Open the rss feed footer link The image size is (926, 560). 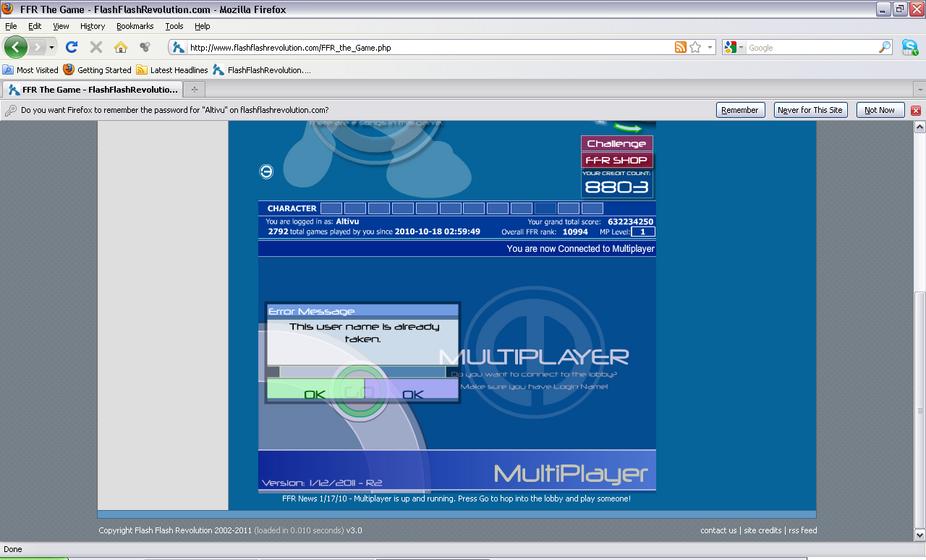803,530
